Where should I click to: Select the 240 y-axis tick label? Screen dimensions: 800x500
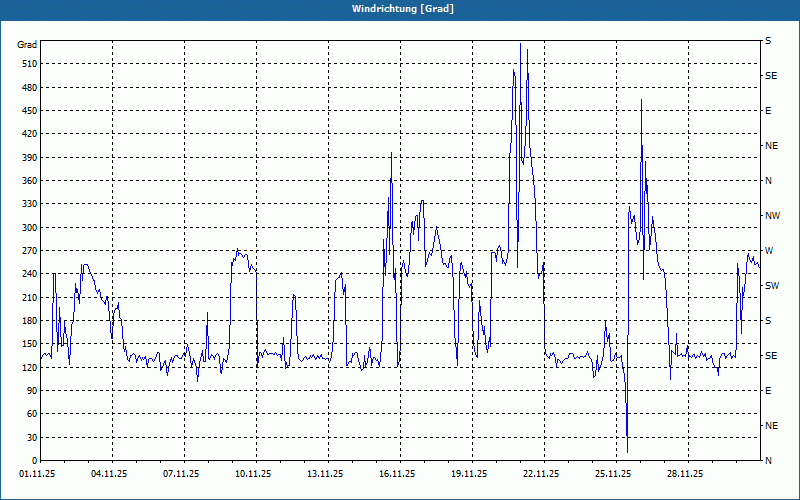coord(30,274)
